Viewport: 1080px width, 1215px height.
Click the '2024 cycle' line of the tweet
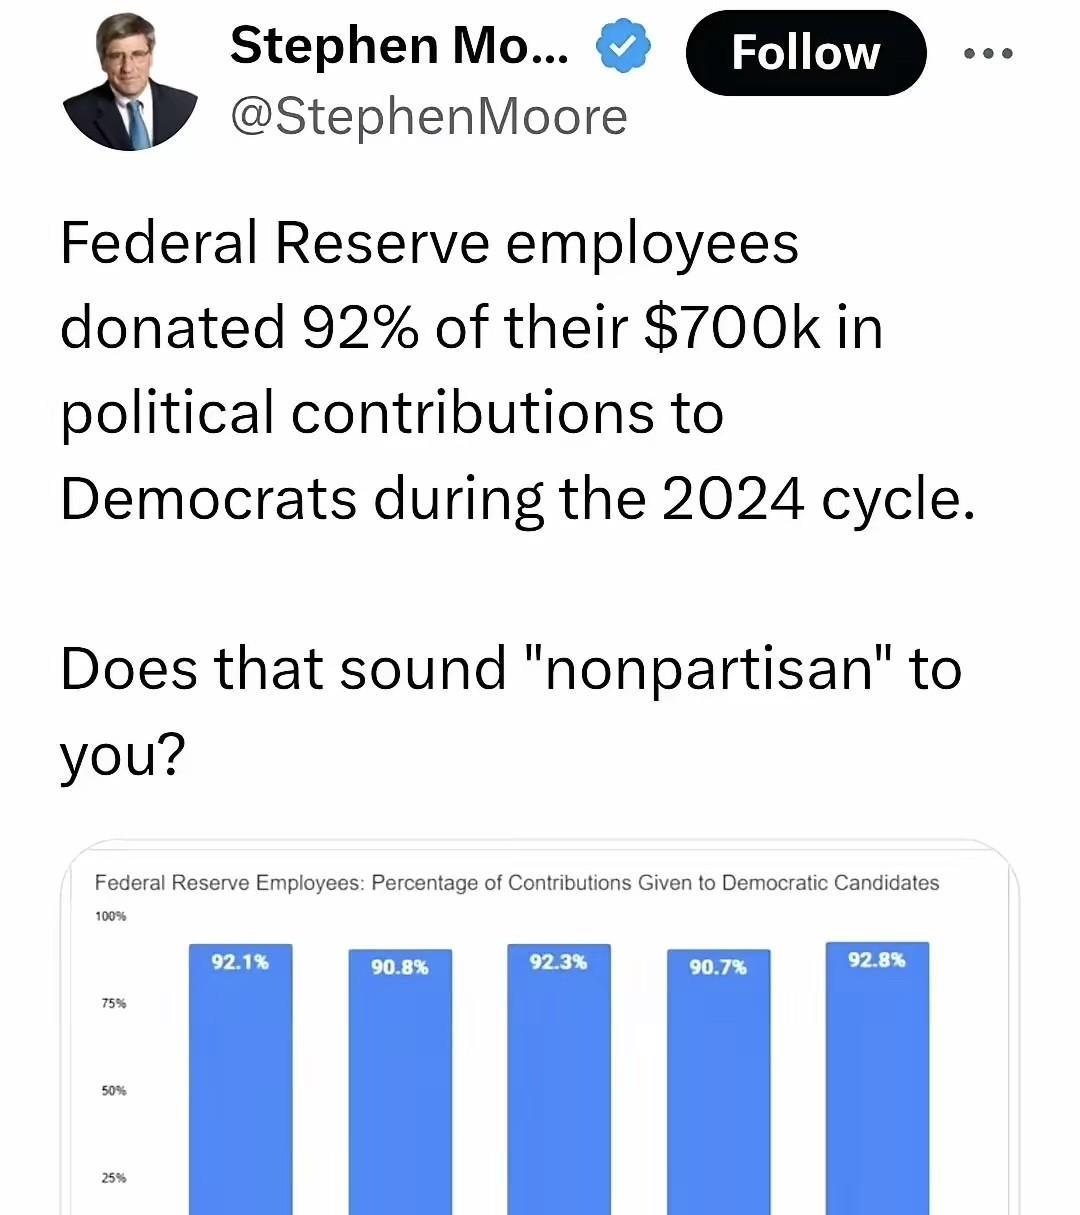(517, 498)
